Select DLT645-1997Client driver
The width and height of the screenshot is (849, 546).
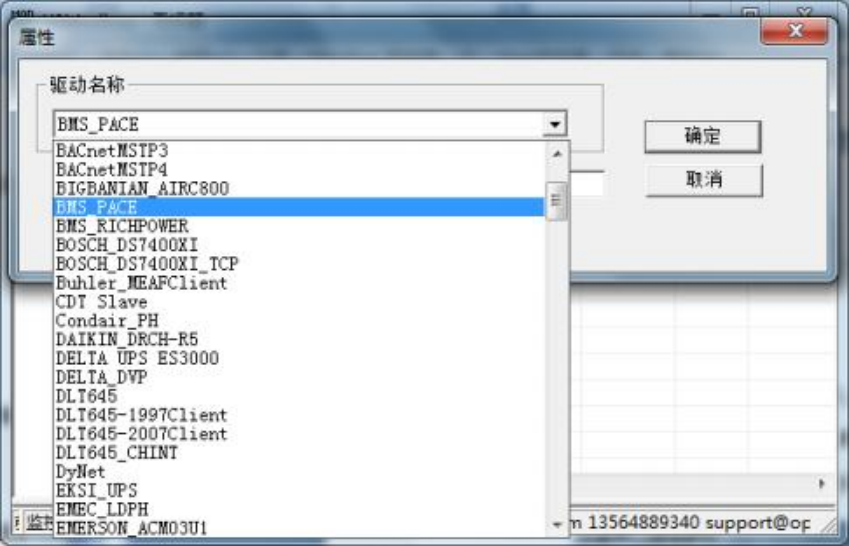click(299, 415)
